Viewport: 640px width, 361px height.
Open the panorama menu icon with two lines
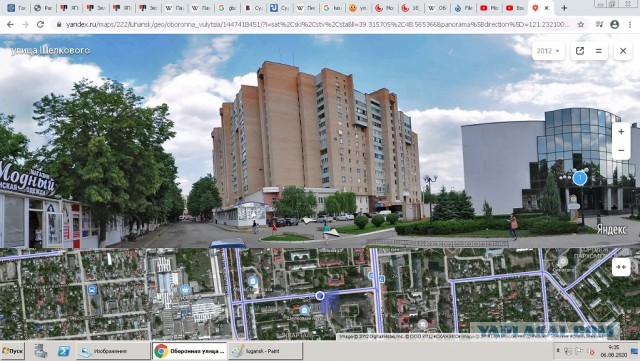pyautogui.click(x=598, y=51)
